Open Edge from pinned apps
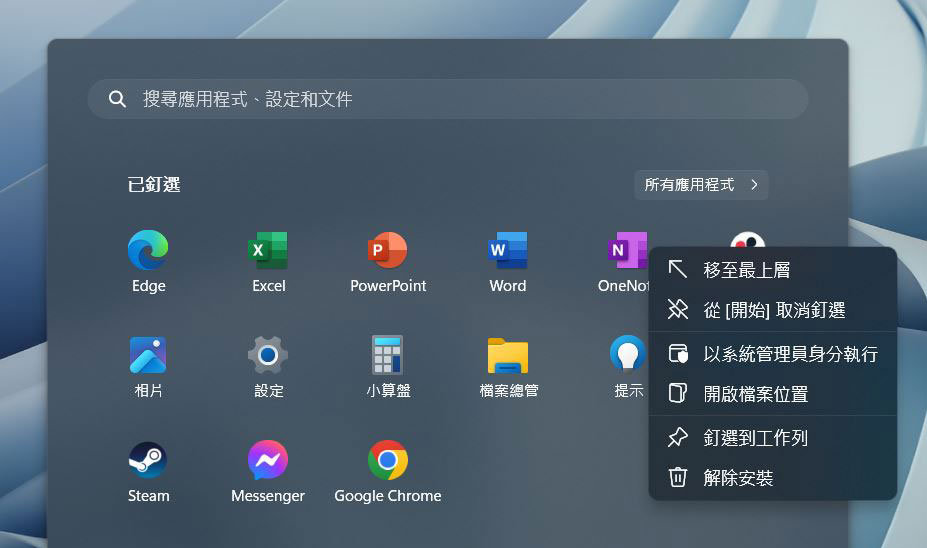The height and width of the screenshot is (548, 927). click(148, 261)
